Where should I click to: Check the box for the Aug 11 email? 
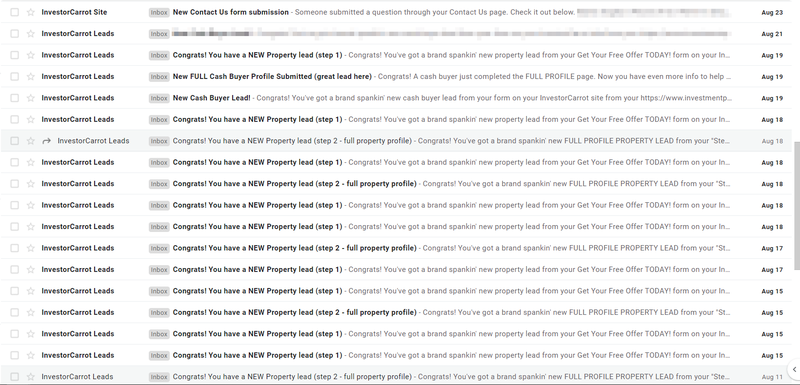pyautogui.click(x=15, y=376)
